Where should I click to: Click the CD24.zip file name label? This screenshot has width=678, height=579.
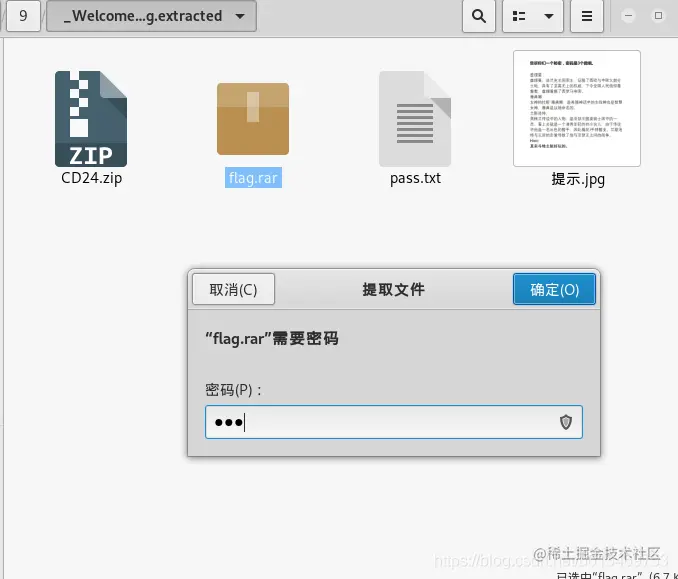click(x=92, y=178)
